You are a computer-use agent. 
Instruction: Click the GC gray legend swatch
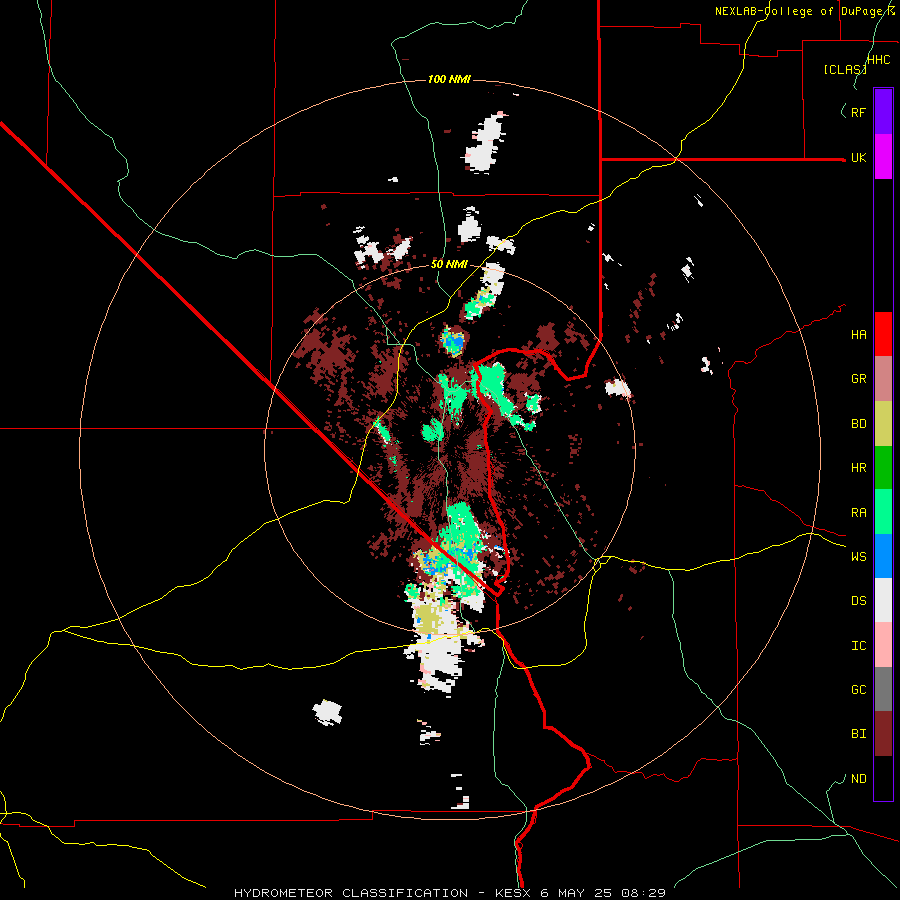883,689
